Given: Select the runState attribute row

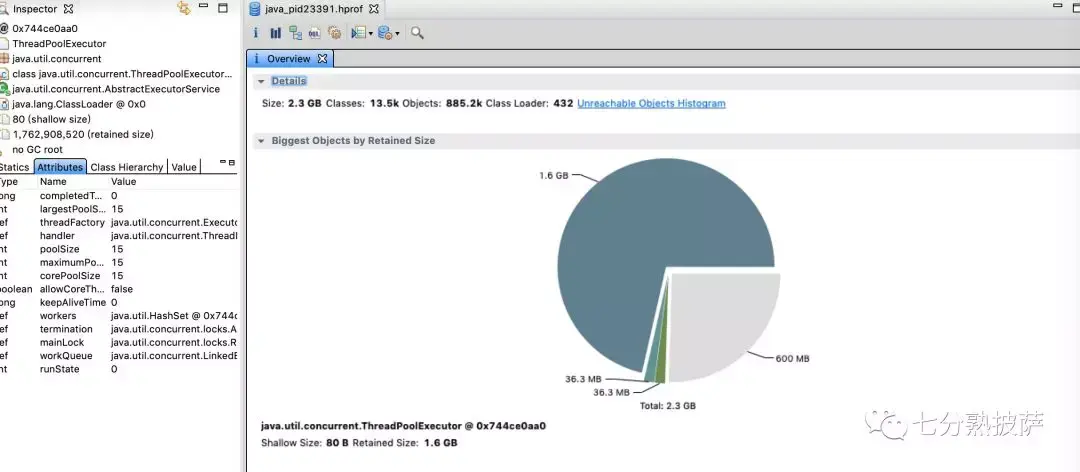Looking at the screenshot, I should pyautogui.click(x=118, y=369).
